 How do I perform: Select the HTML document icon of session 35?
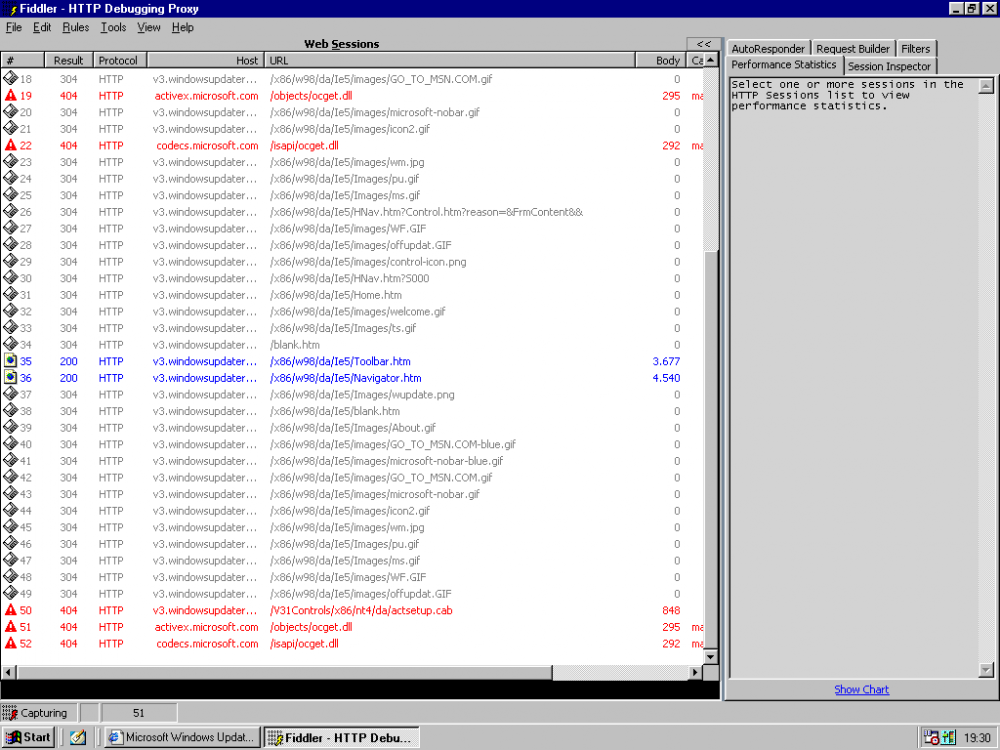[x=11, y=361]
